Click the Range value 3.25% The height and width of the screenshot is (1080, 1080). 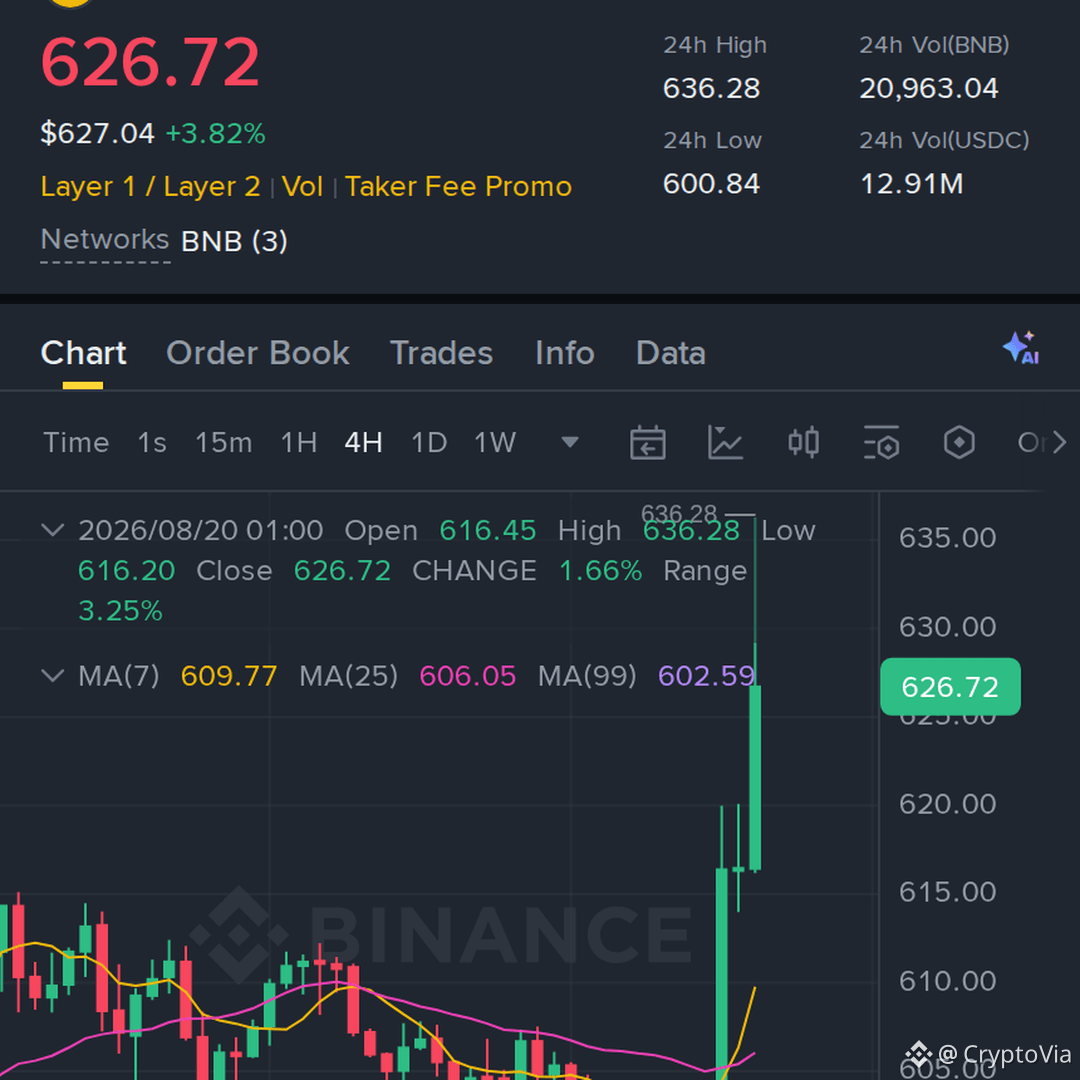pyautogui.click(x=121, y=611)
